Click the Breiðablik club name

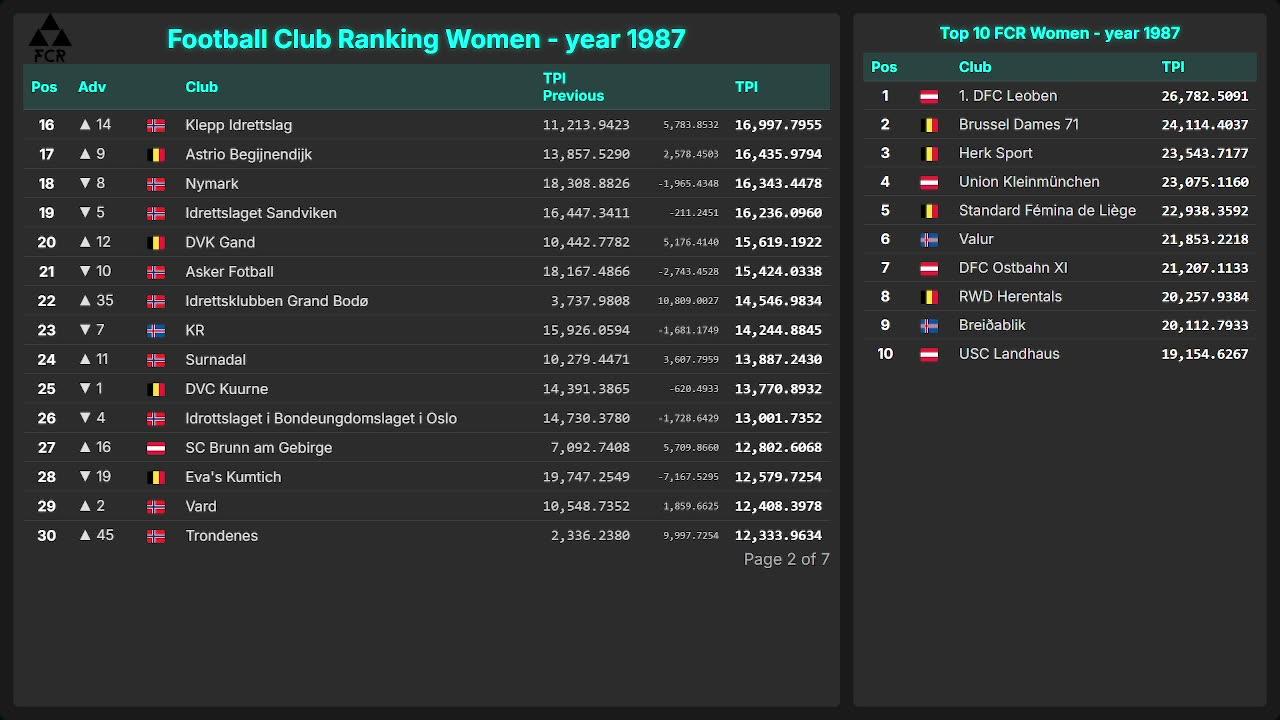[x=992, y=325]
